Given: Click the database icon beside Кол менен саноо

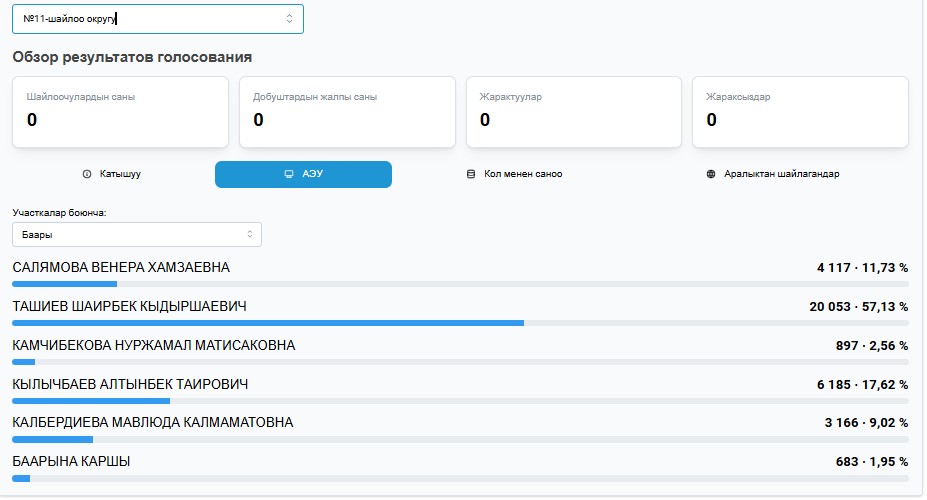Looking at the screenshot, I should point(471,174).
